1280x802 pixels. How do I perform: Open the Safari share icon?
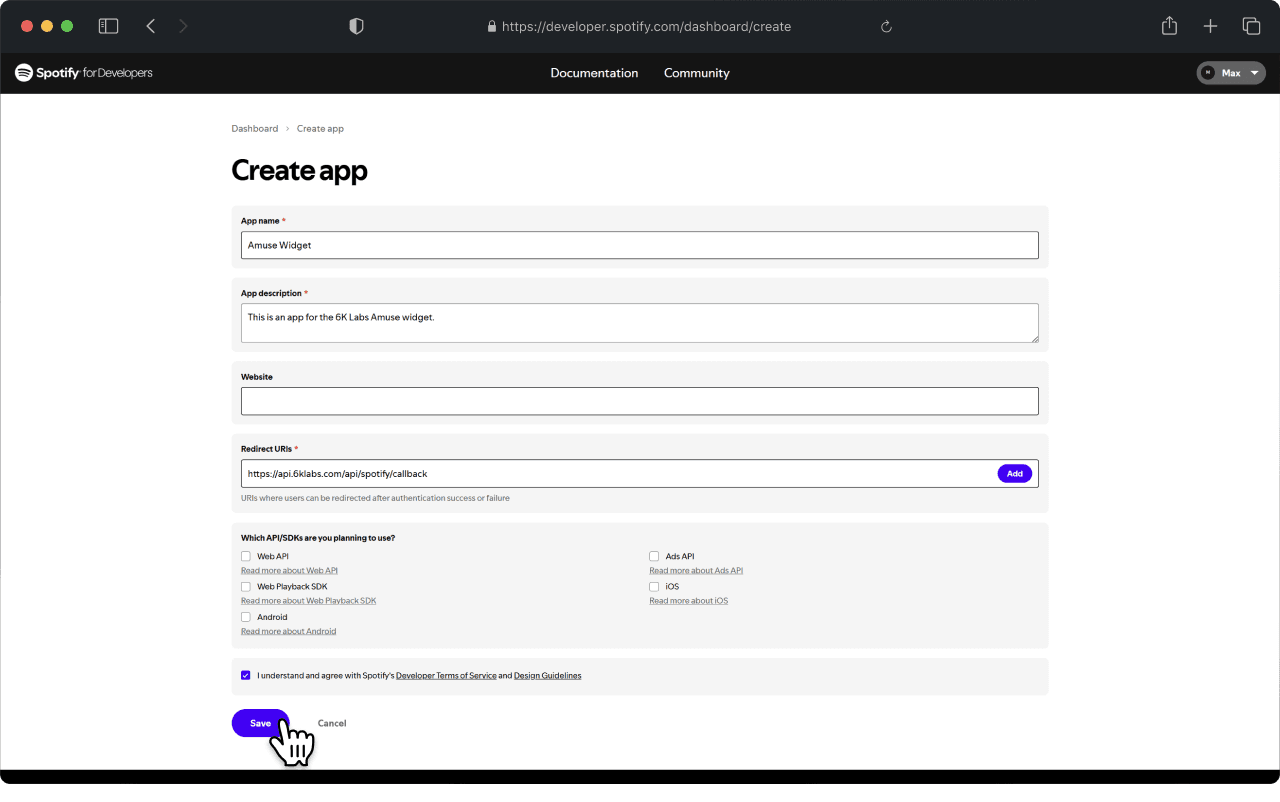1169,26
